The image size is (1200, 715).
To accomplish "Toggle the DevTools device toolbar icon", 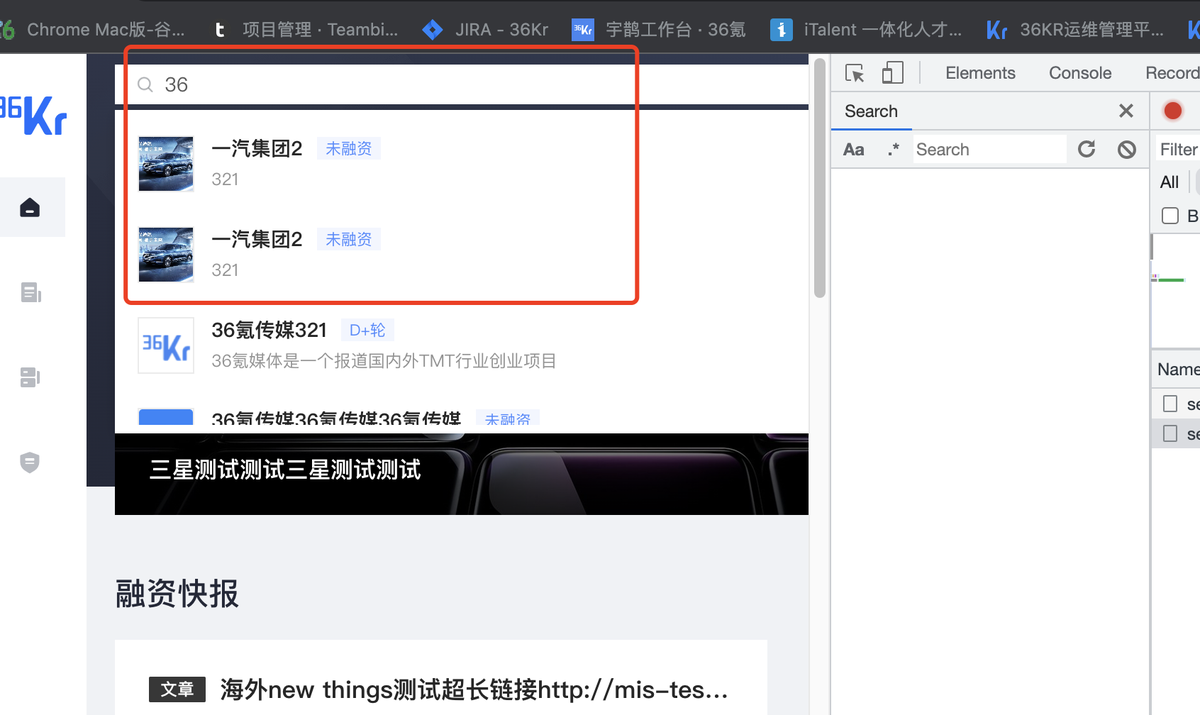I will click(892, 73).
